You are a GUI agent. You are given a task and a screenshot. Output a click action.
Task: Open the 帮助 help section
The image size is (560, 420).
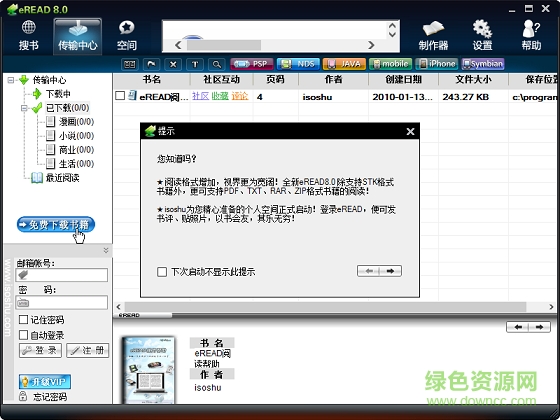click(531, 36)
